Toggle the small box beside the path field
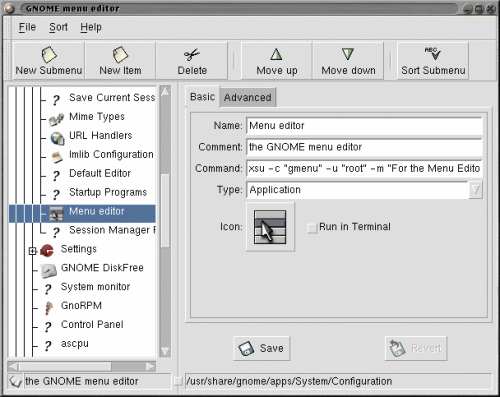The height and width of the screenshot is (397, 500). (x=179, y=381)
